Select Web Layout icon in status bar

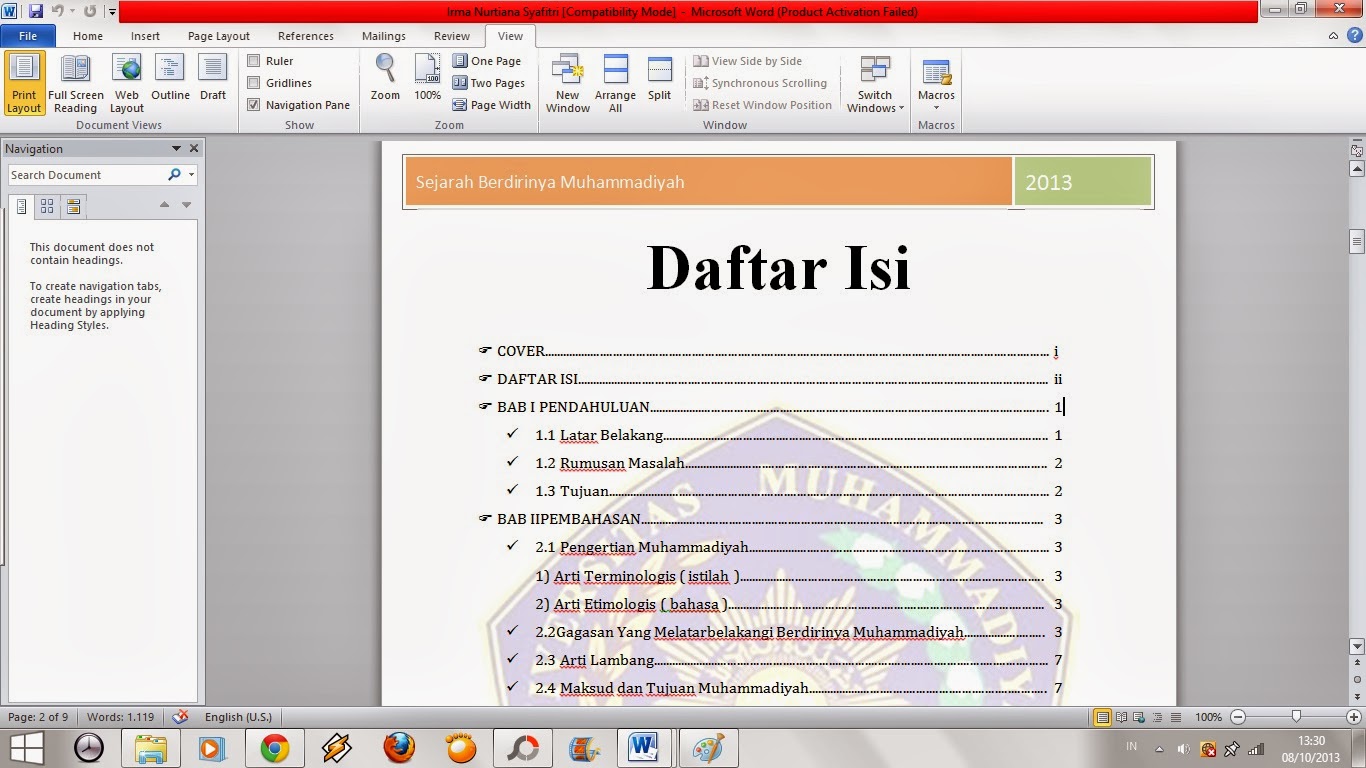point(1140,717)
